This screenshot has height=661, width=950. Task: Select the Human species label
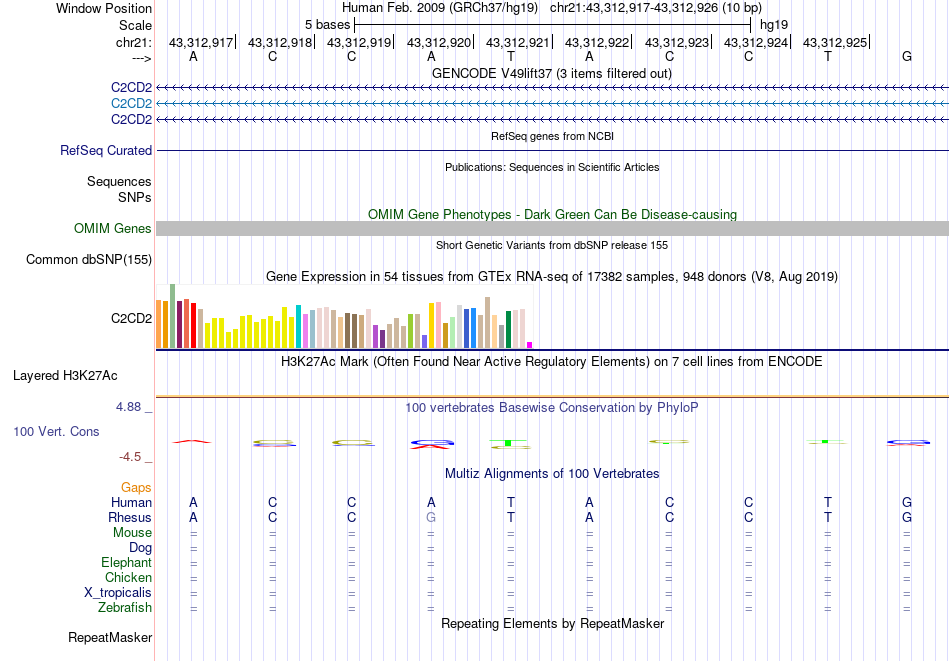pyautogui.click(x=131, y=502)
